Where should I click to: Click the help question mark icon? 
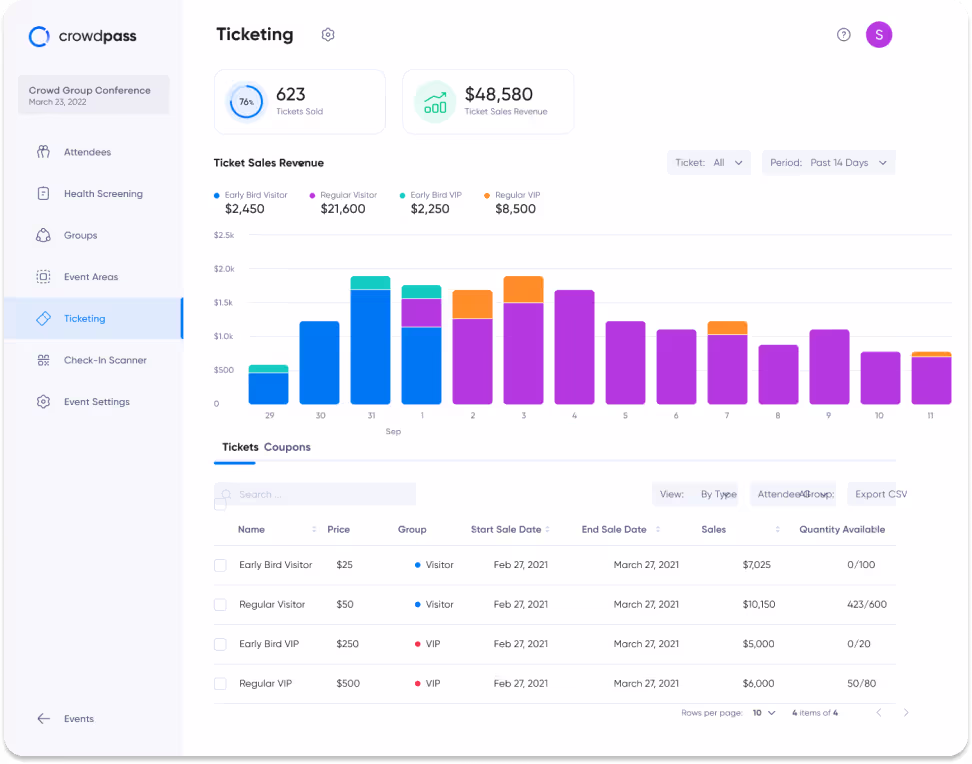point(843,34)
